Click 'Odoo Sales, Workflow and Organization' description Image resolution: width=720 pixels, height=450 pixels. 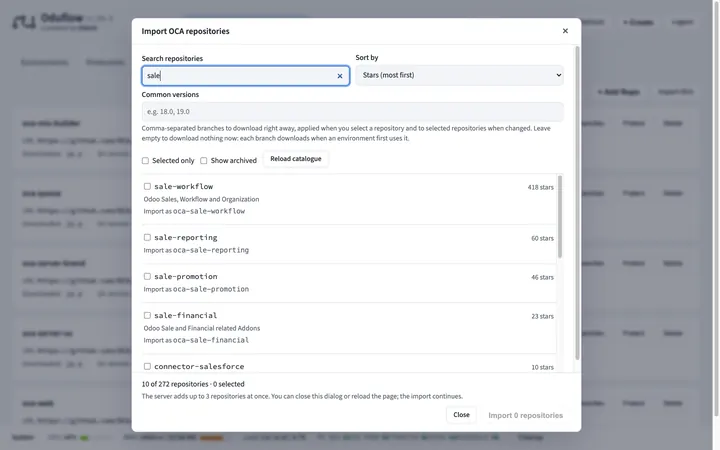pyautogui.click(x=201, y=199)
